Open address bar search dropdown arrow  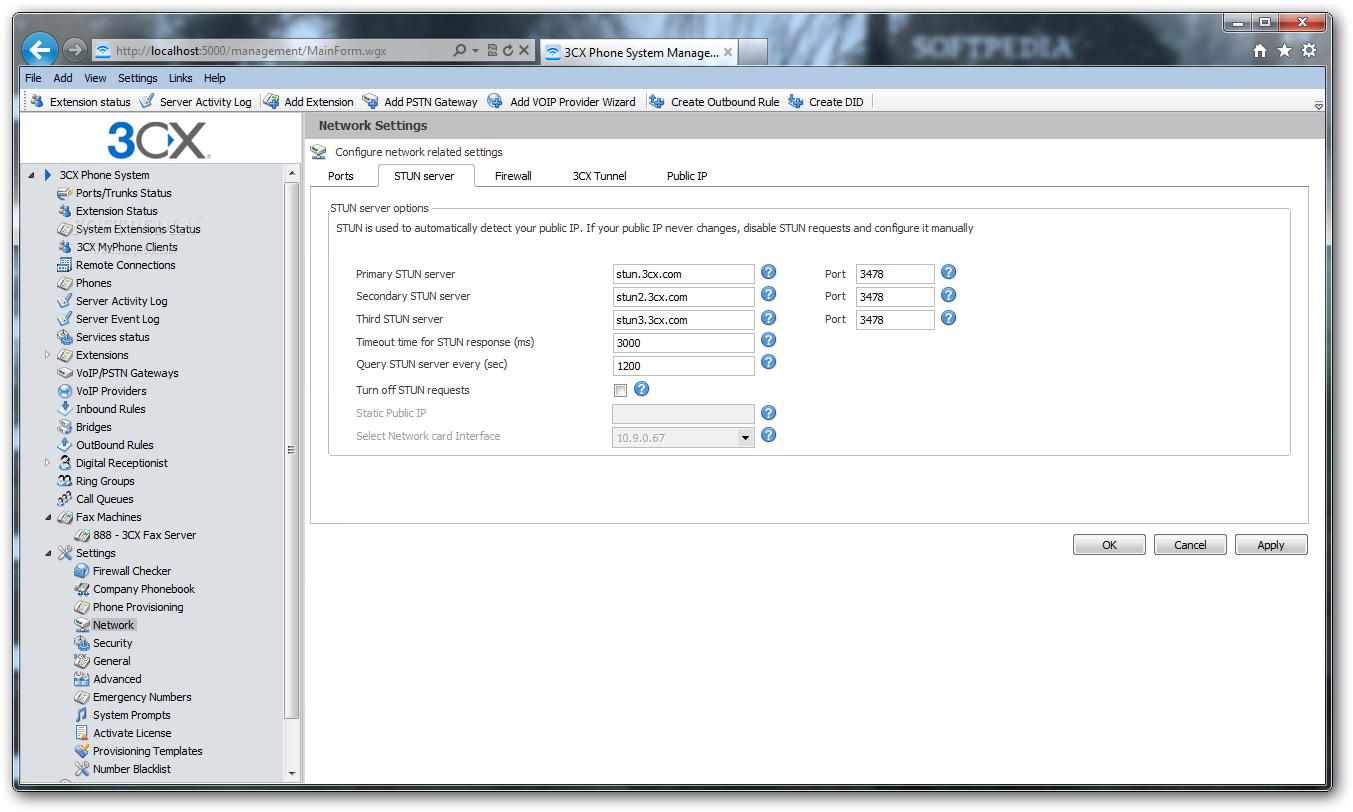(x=475, y=50)
